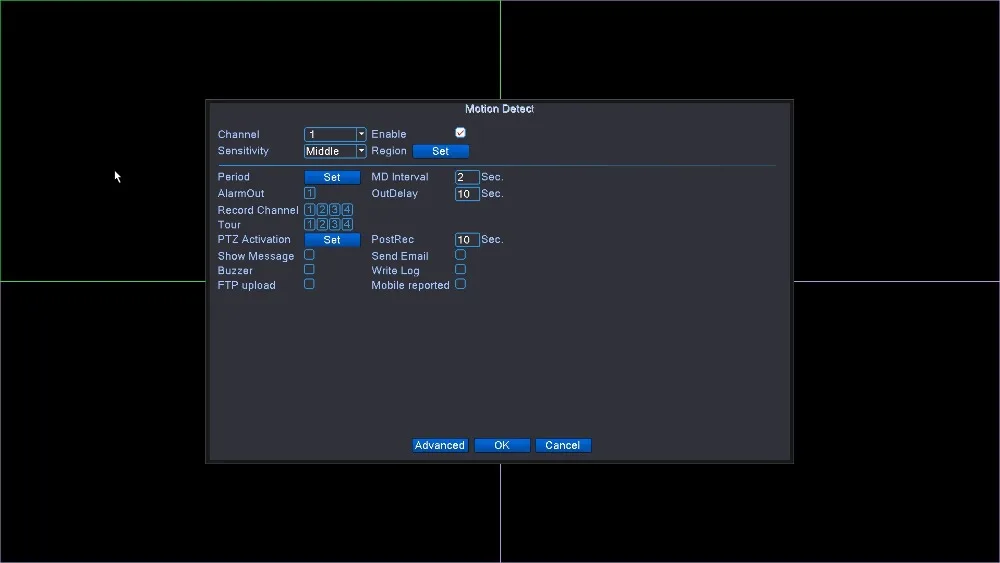Image resolution: width=1000 pixels, height=563 pixels.
Task: Cancel the Motion Detect dialog
Action: tap(562, 445)
